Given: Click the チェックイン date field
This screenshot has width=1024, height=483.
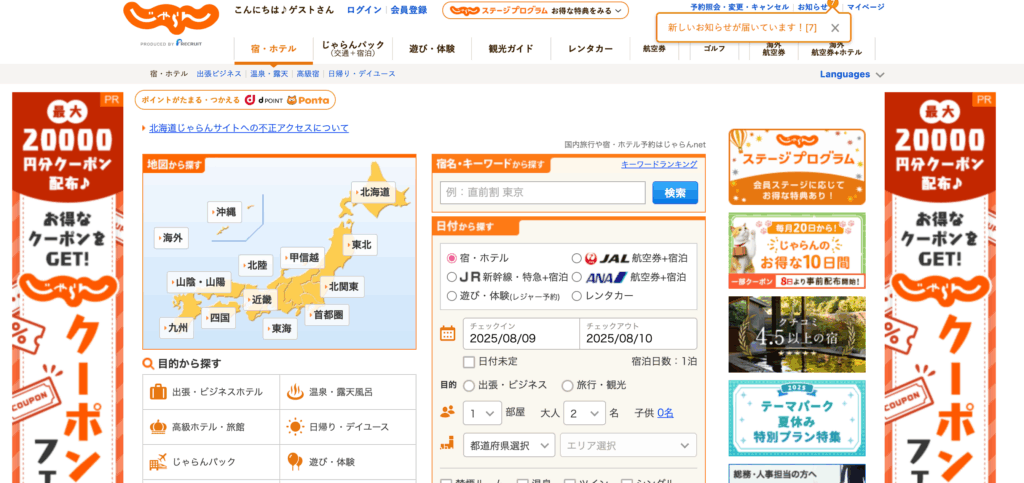Looking at the screenshot, I should pyautogui.click(x=521, y=334).
